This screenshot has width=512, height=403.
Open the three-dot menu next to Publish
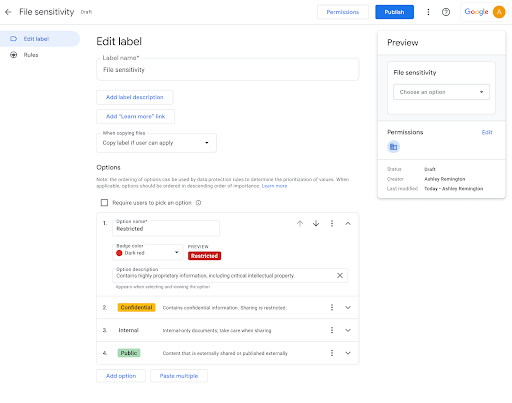pos(428,12)
